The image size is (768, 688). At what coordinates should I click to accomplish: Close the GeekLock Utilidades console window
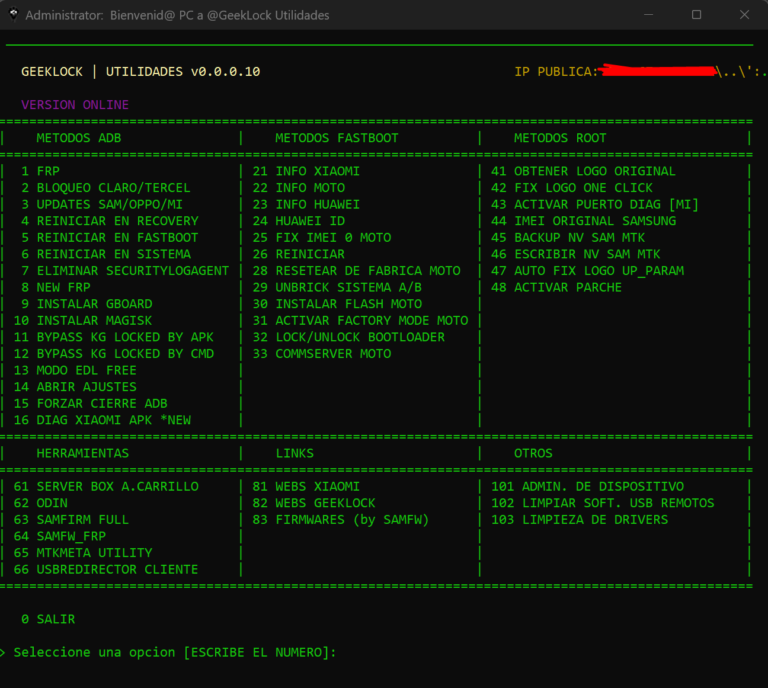[x=743, y=15]
